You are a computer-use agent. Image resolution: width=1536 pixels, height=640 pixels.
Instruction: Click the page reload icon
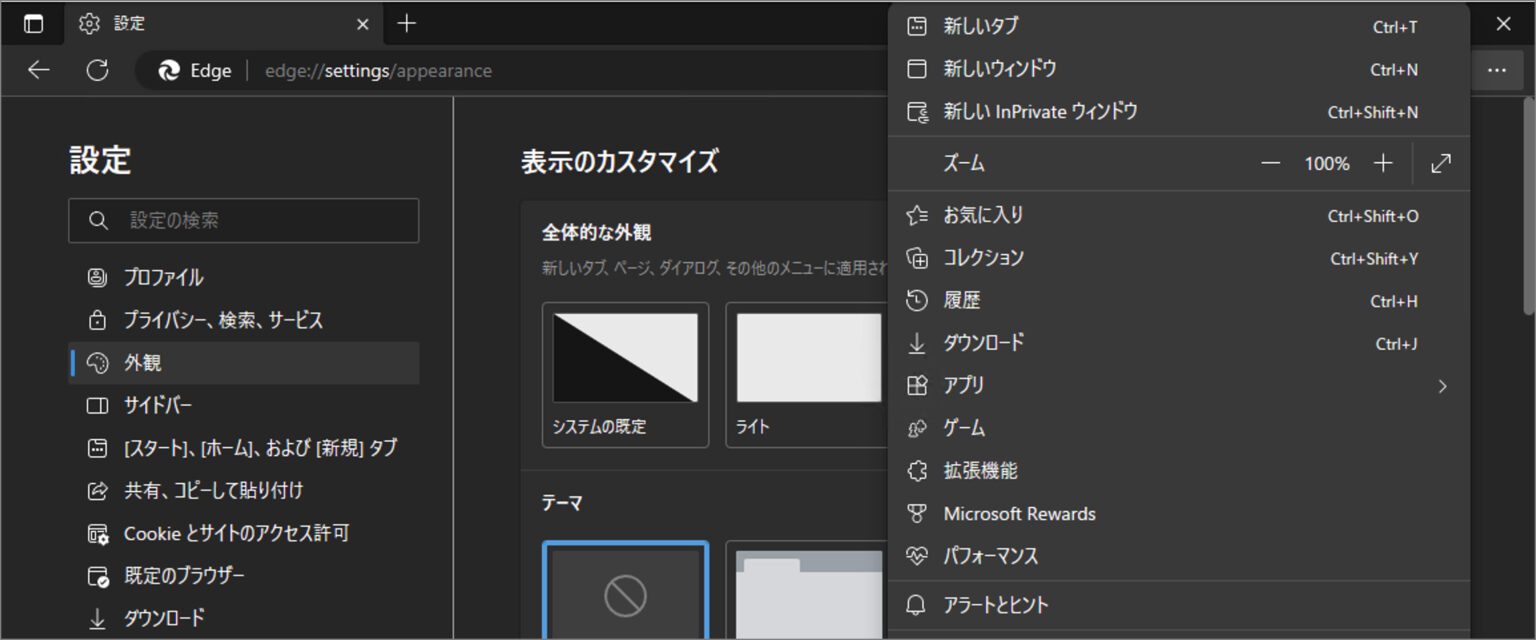(x=97, y=70)
